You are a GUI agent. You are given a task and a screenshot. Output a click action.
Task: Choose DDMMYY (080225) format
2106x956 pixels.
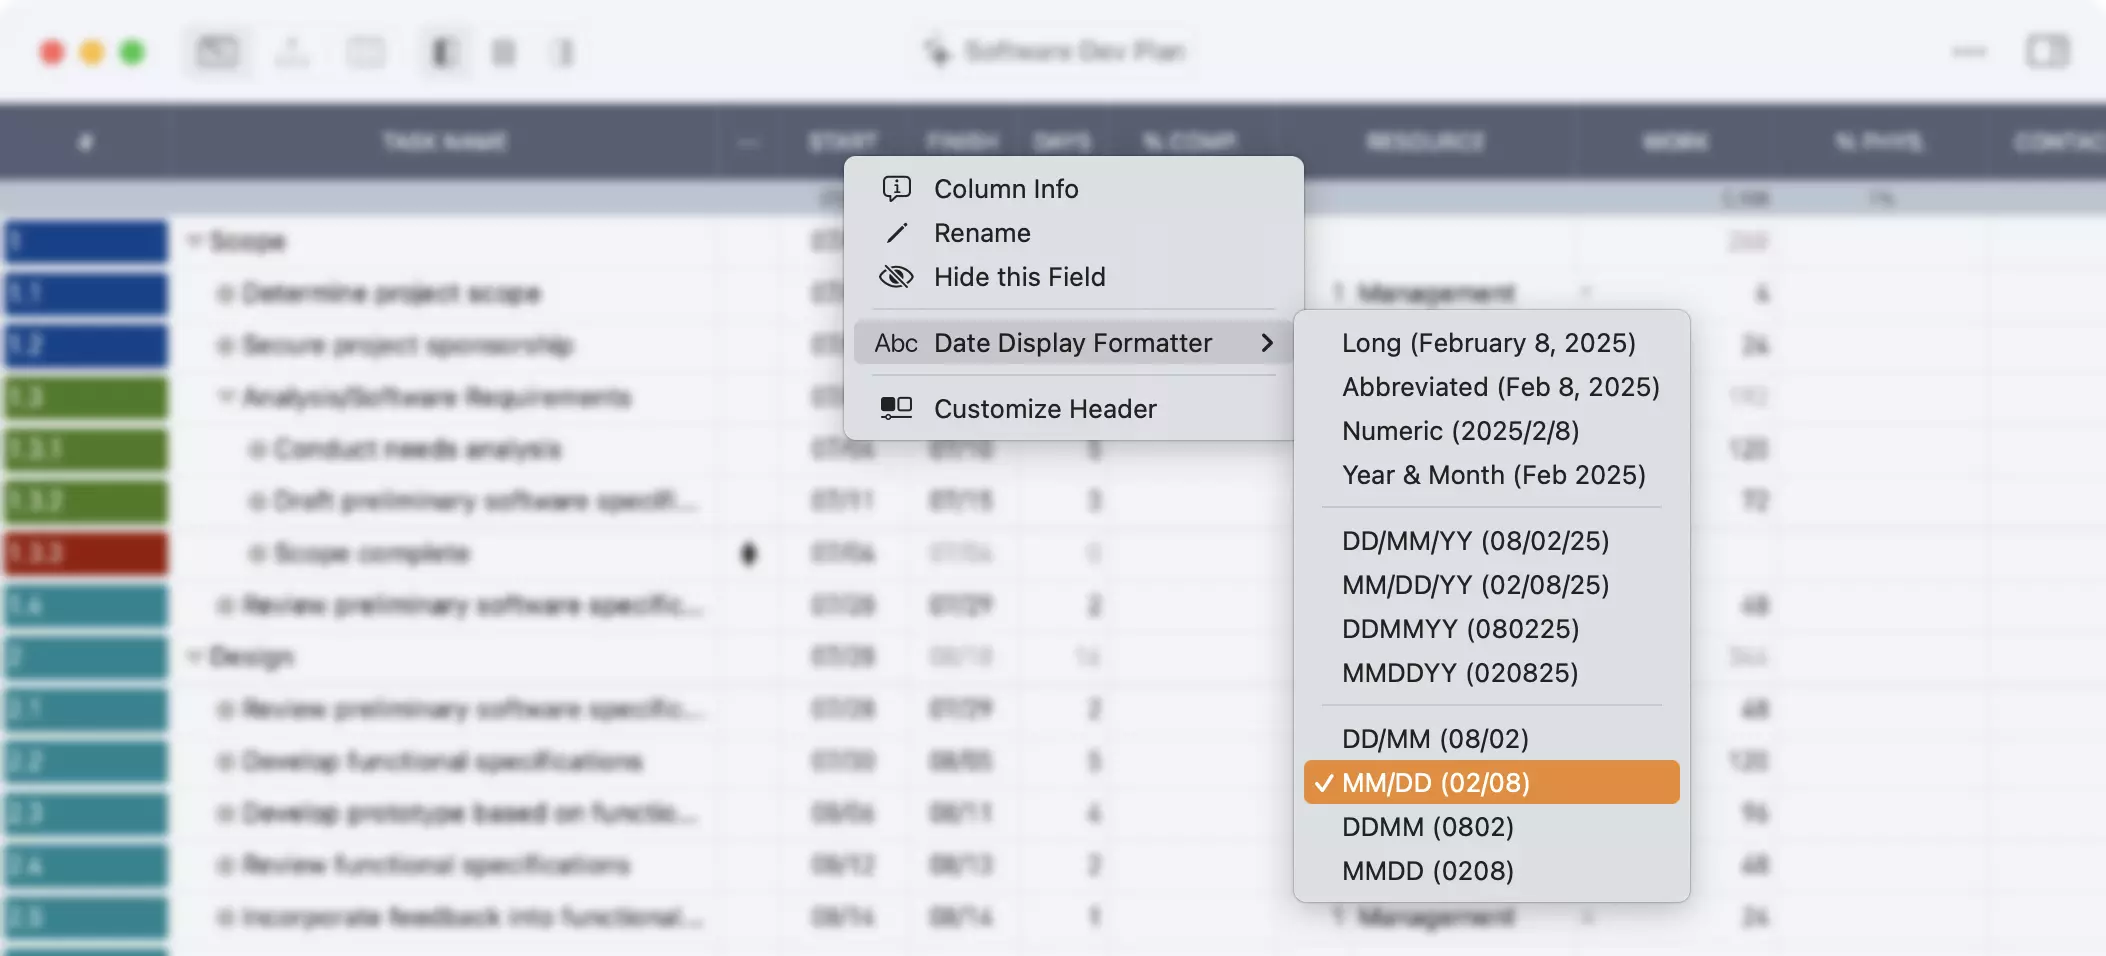point(1460,629)
